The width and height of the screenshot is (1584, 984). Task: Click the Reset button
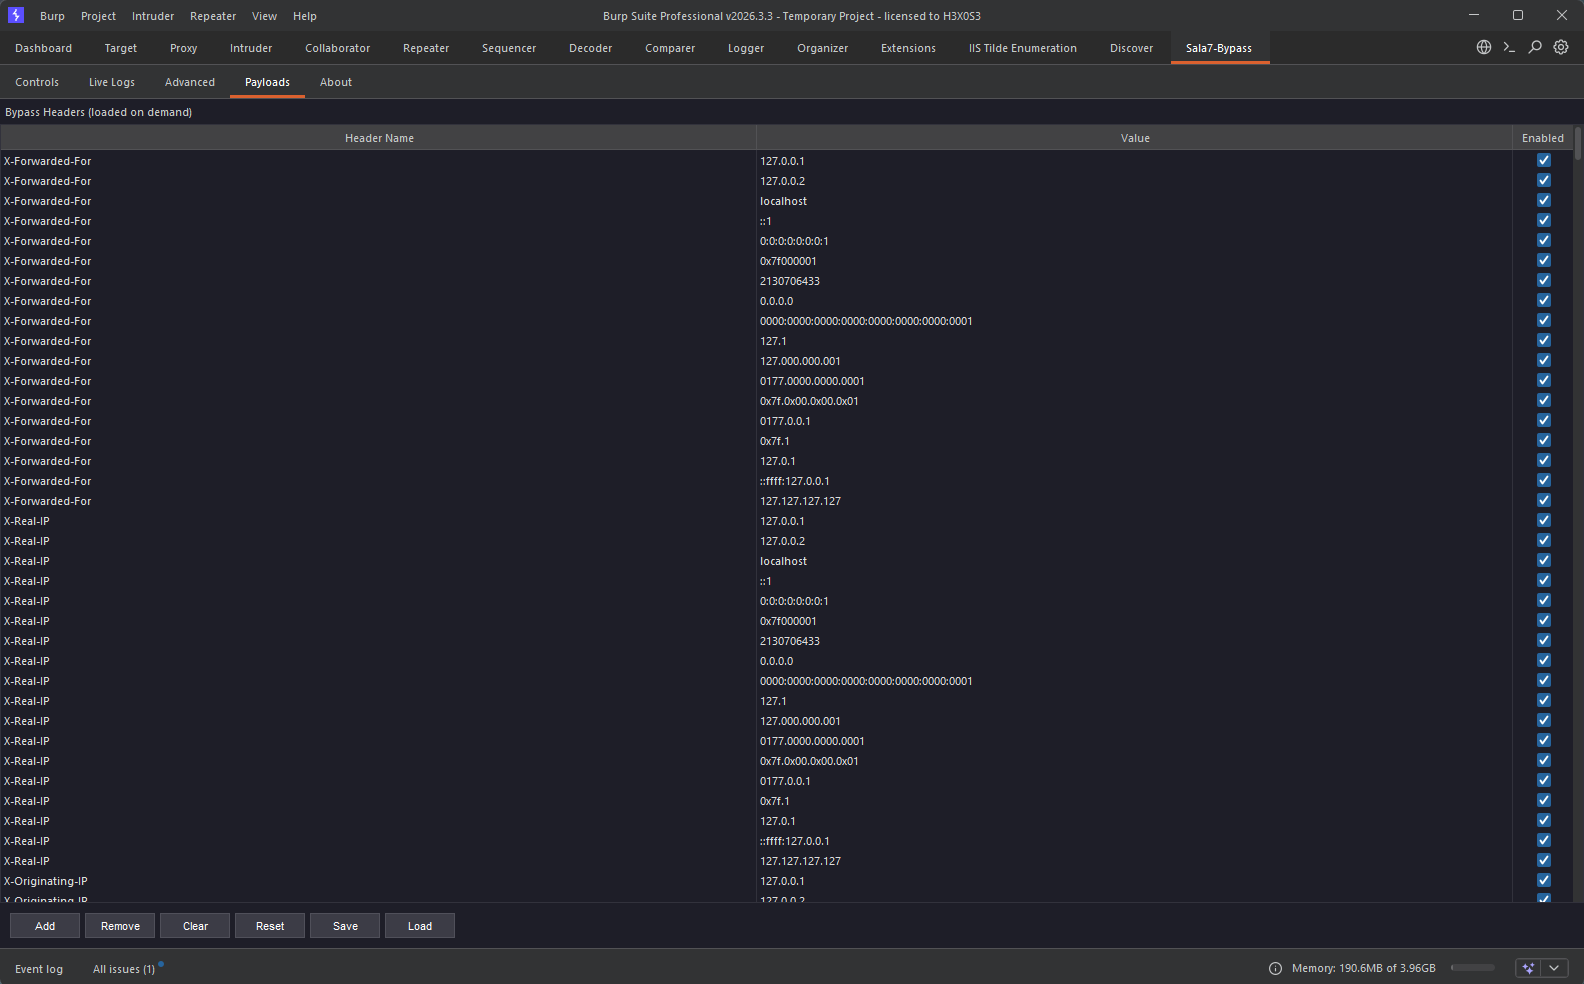pyautogui.click(x=270, y=926)
